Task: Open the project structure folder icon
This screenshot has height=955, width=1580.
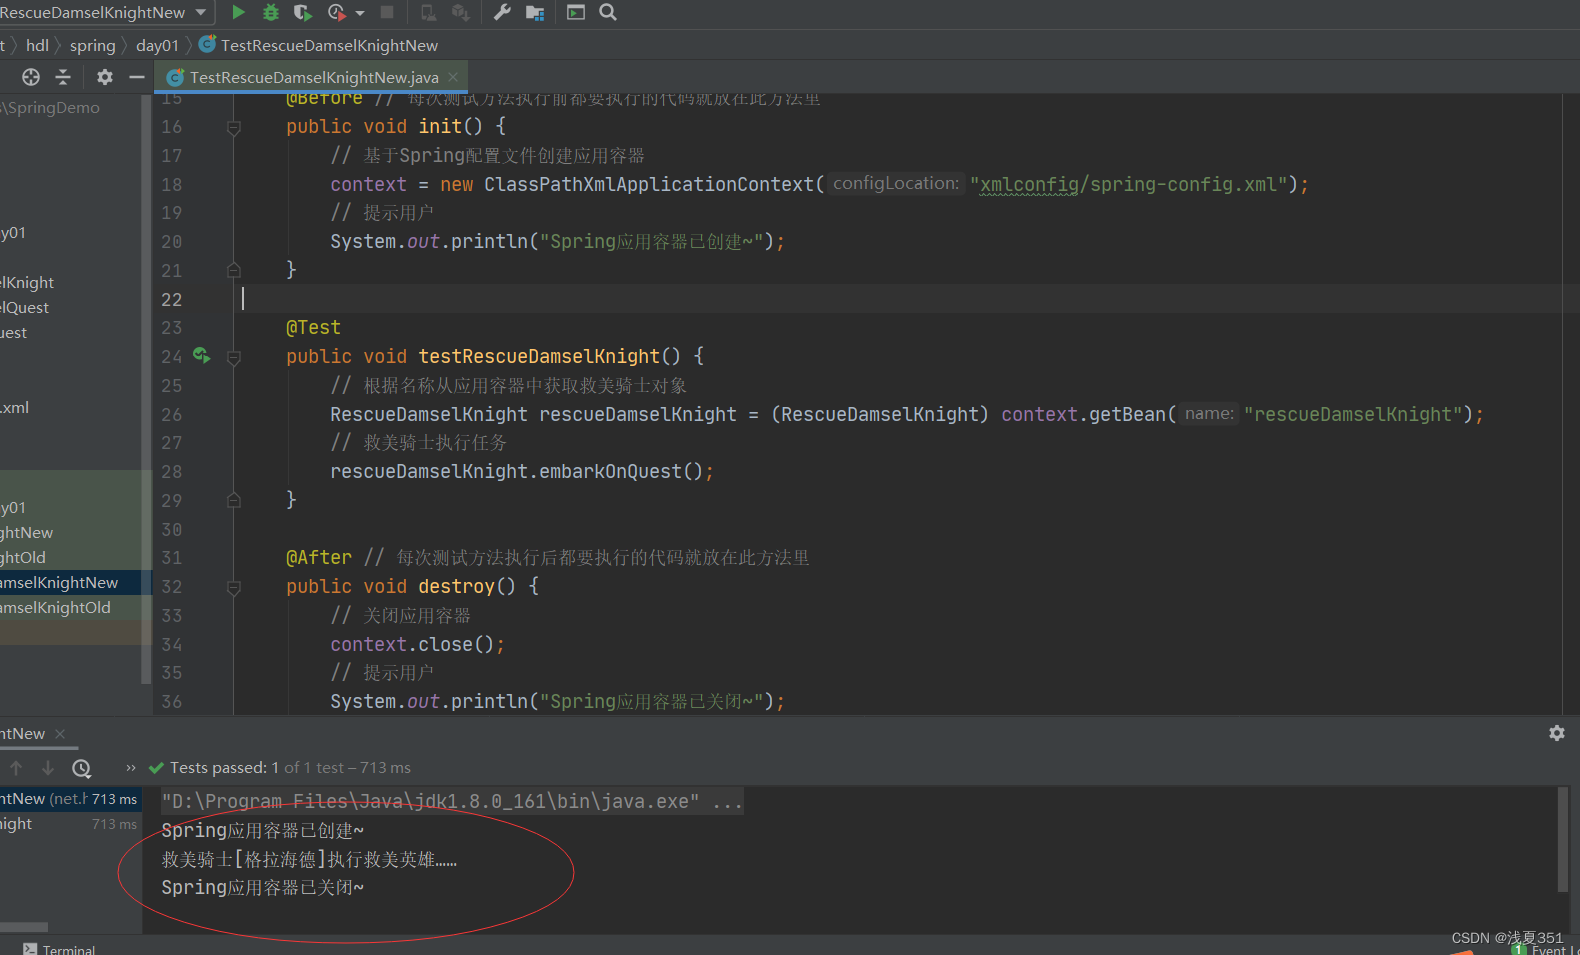Action: 535,12
